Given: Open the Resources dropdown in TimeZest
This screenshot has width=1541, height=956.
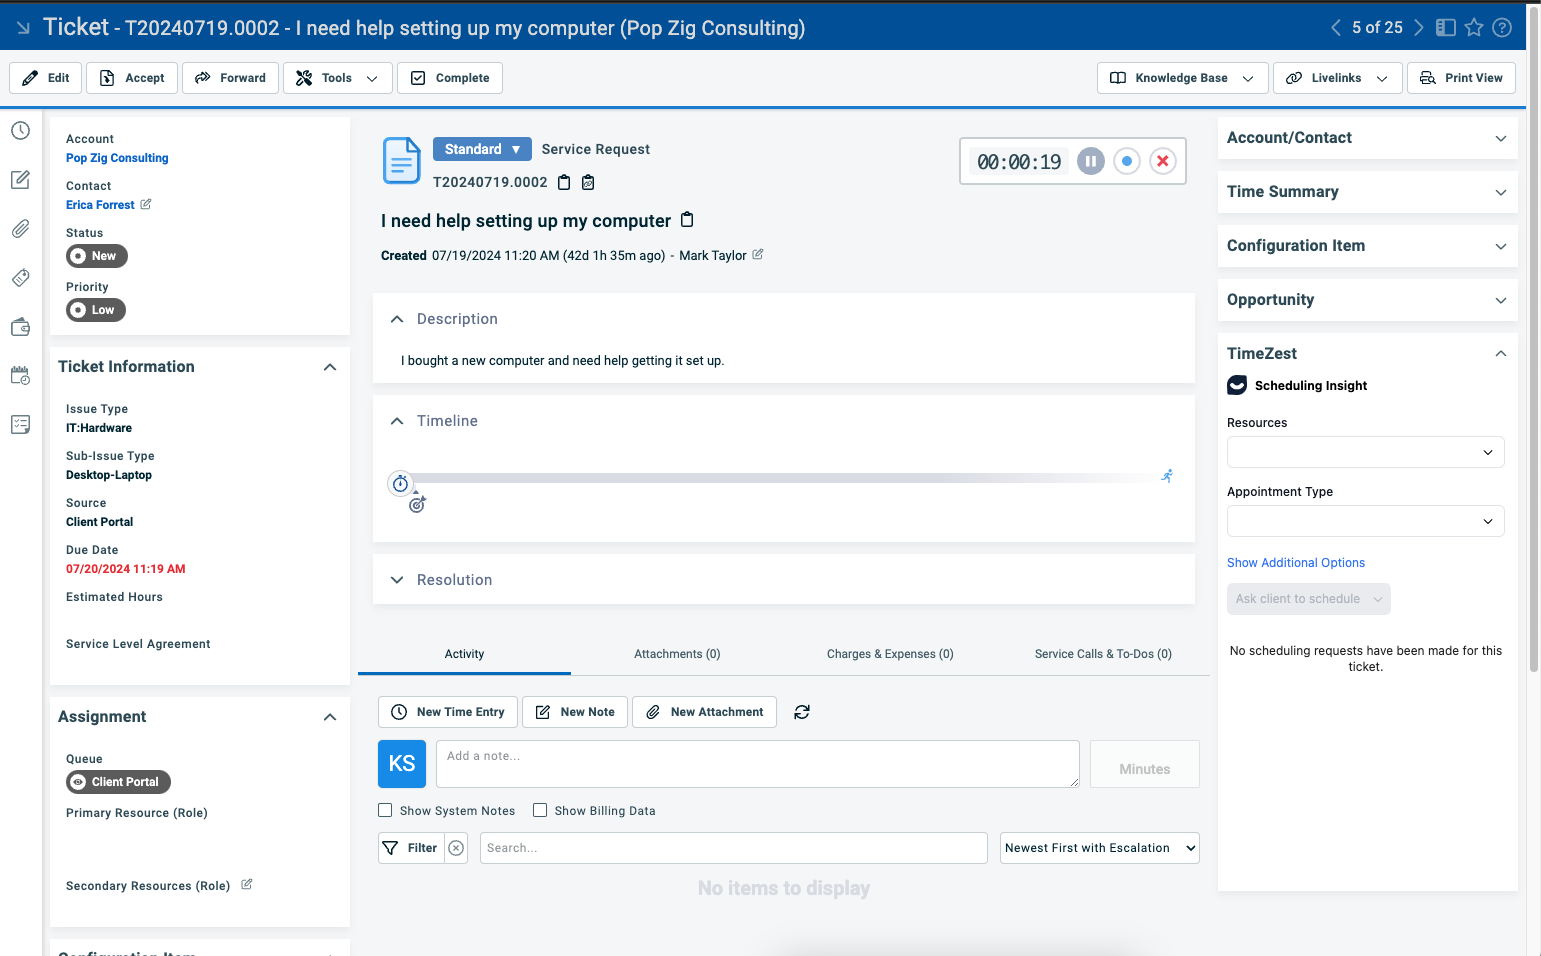Looking at the screenshot, I should point(1365,452).
